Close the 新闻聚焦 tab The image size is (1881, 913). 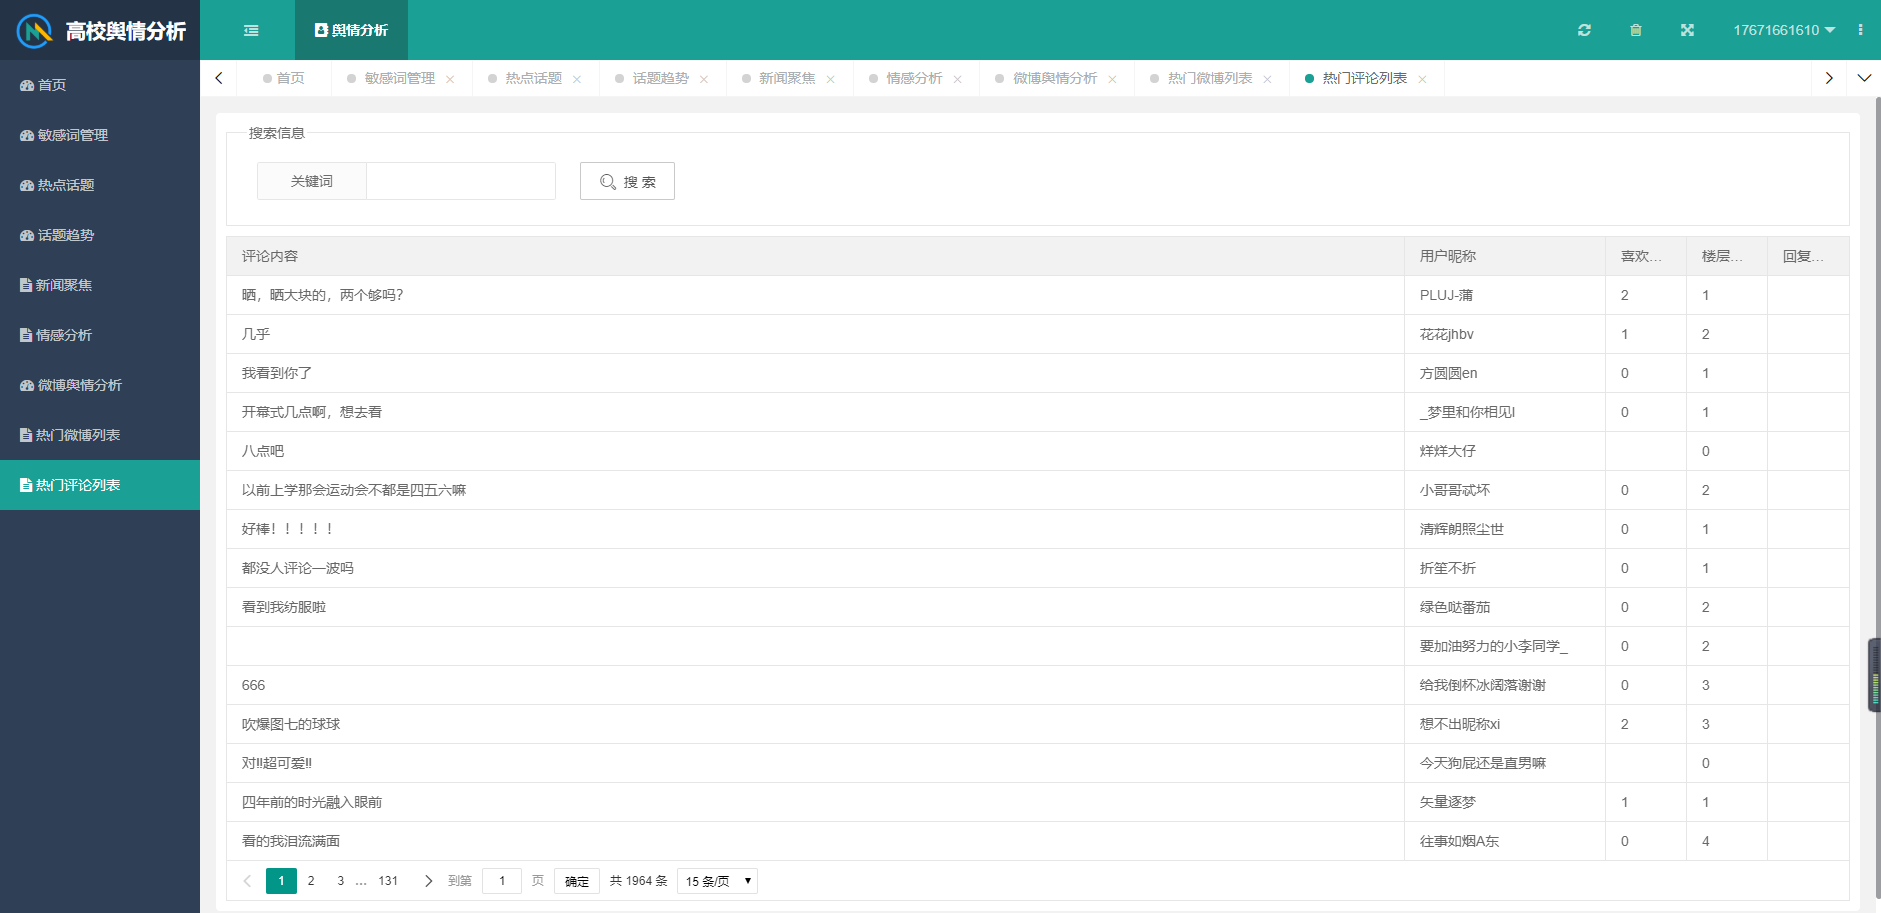tap(830, 79)
